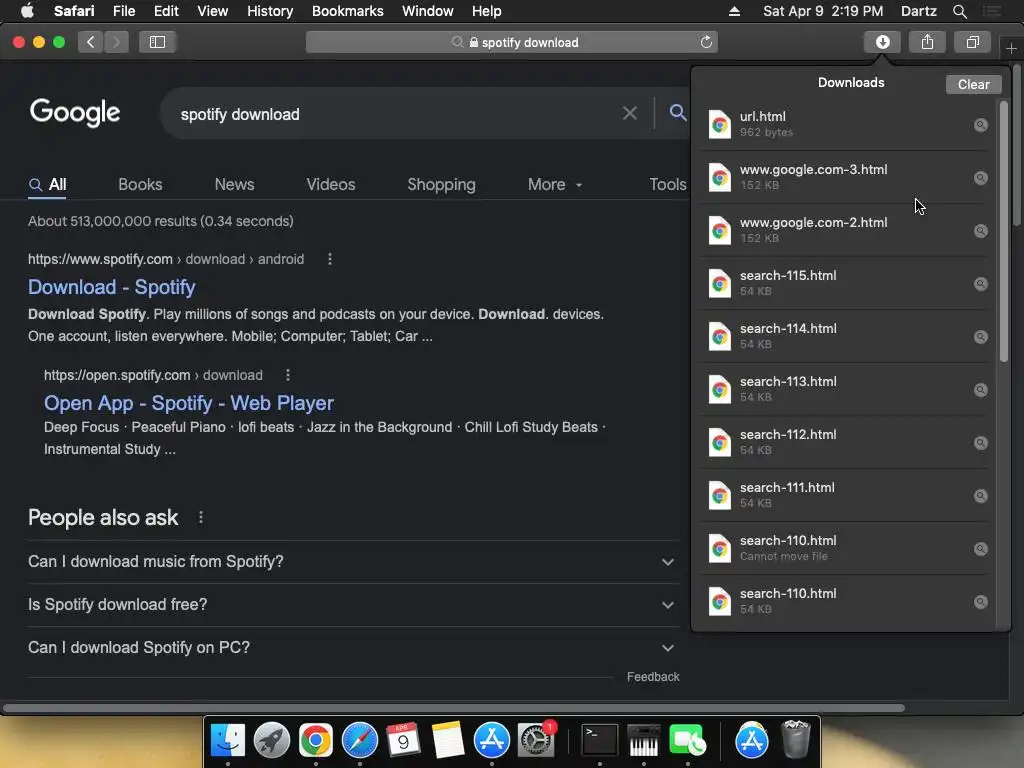Screen dimensions: 1024x768
Task: Open the Safari downloads button in toolbar
Action: point(882,42)
